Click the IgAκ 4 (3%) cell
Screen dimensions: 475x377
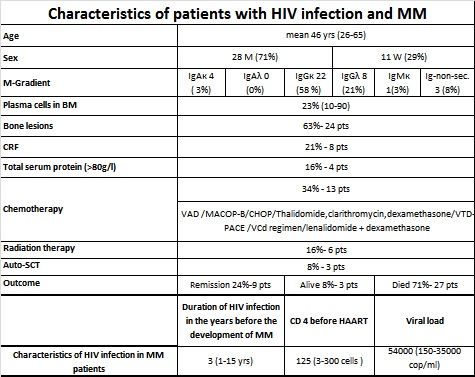pyautogui.click(x=201, y=83)
